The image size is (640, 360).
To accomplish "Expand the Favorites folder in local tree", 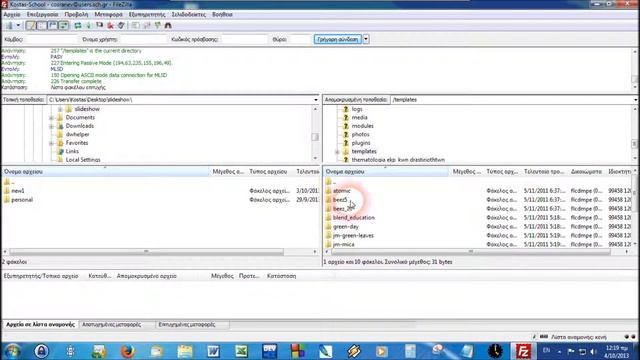I will (51, 143).
